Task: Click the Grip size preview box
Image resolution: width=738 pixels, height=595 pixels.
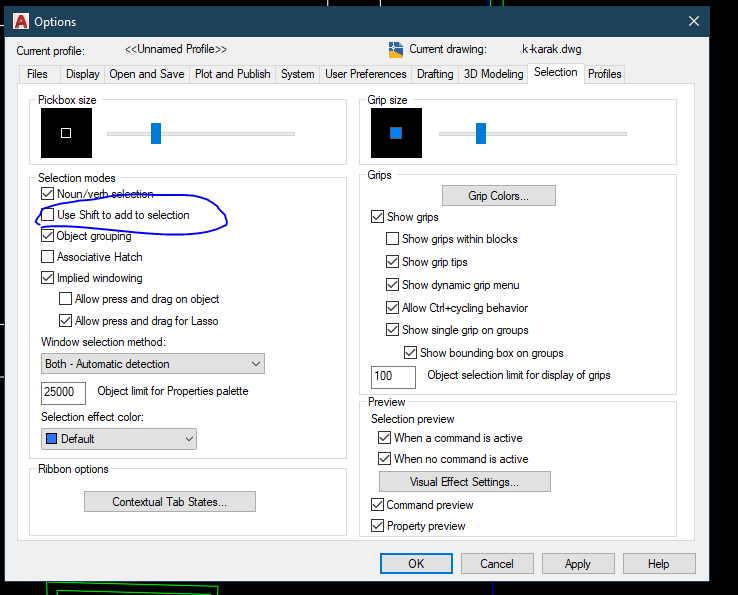Action: tap(396, 133)
